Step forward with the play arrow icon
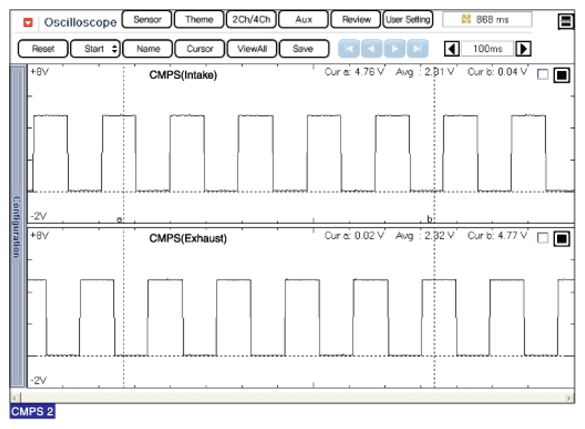 395,49
